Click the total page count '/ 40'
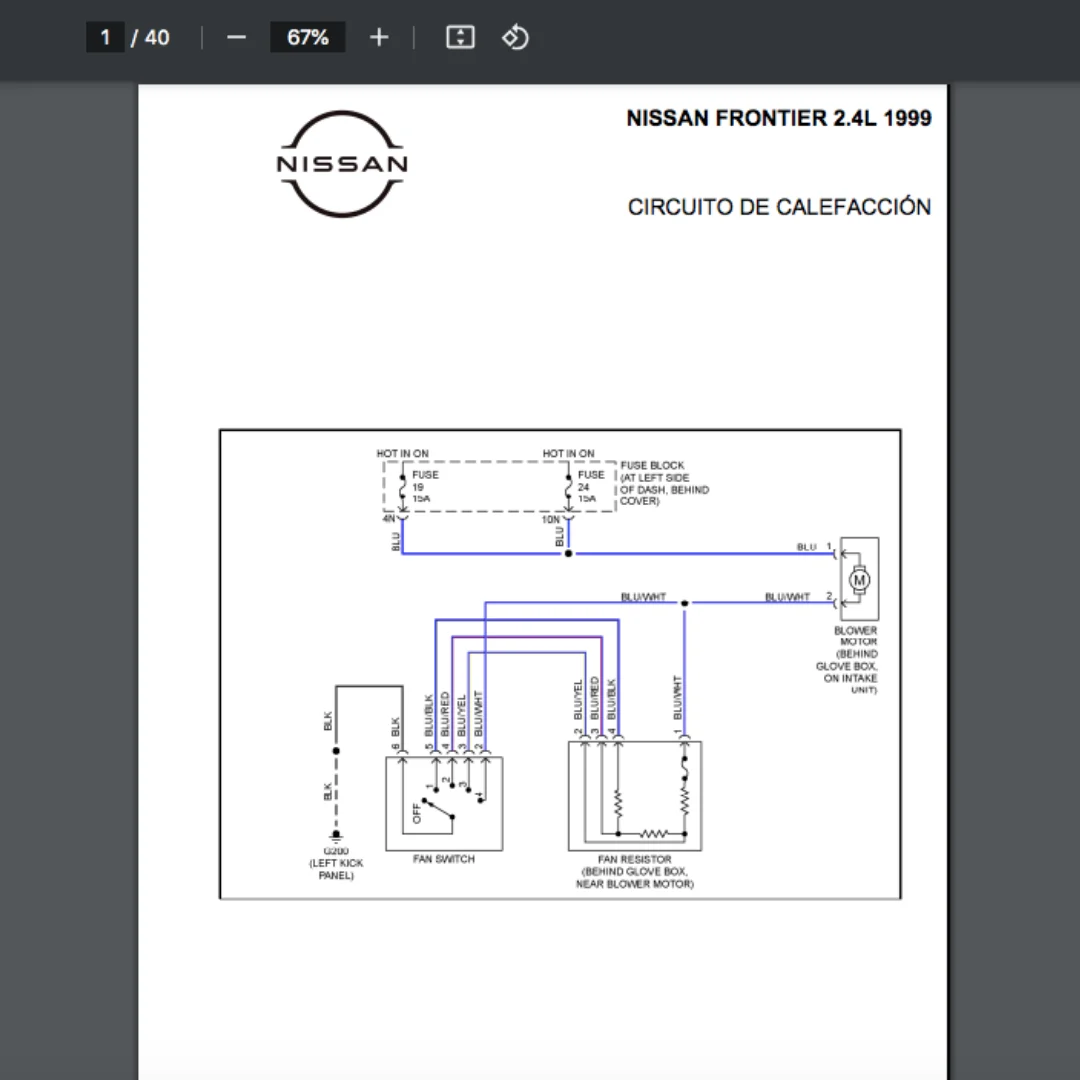 click(150, 37)
